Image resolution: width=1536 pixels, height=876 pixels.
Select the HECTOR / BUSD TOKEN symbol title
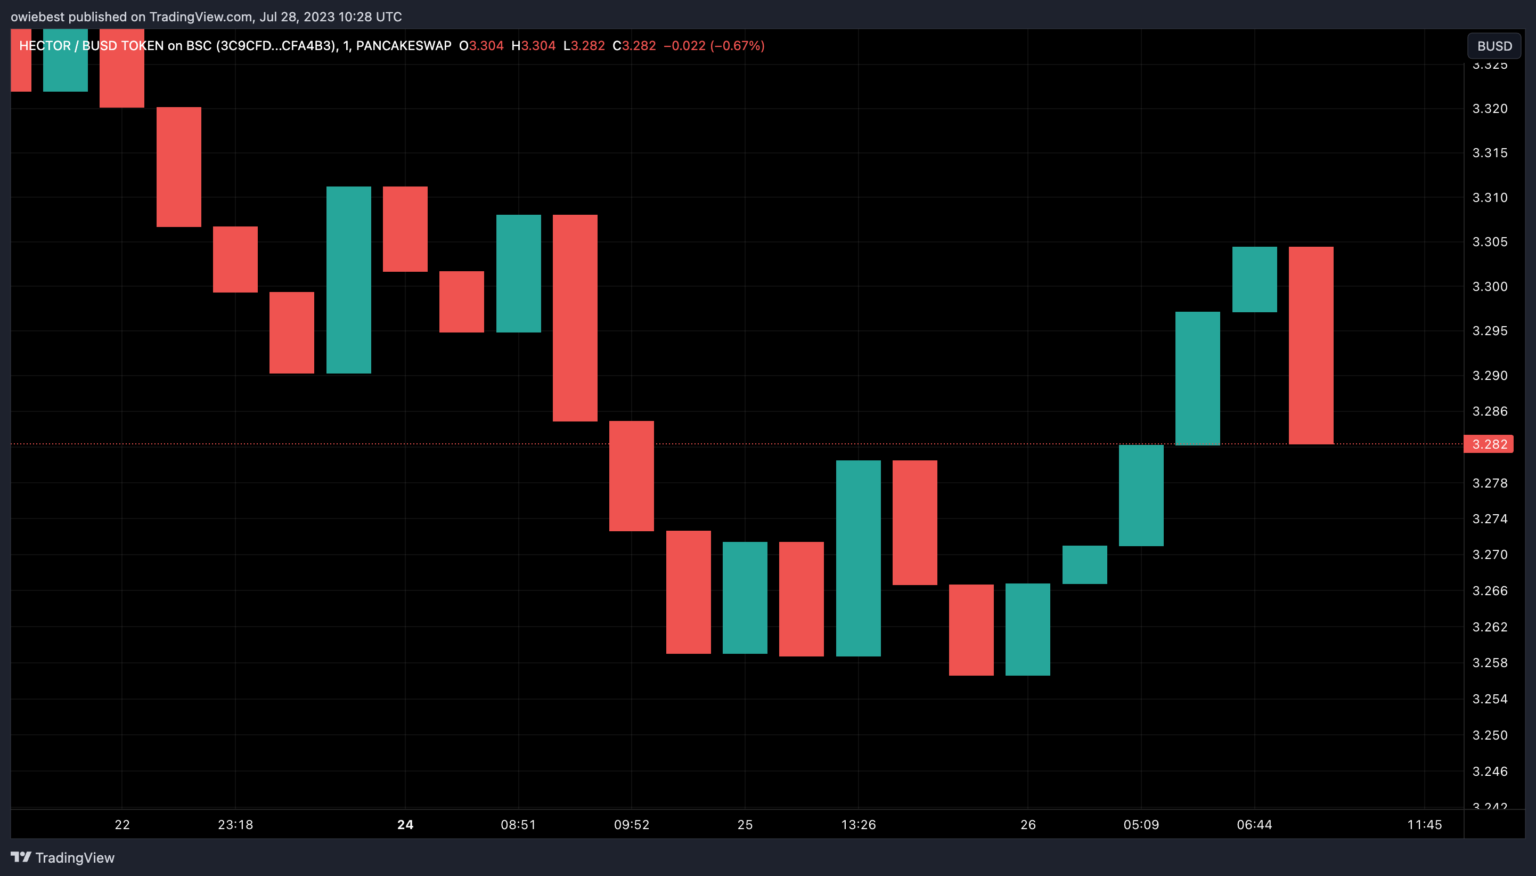[91, 46]
